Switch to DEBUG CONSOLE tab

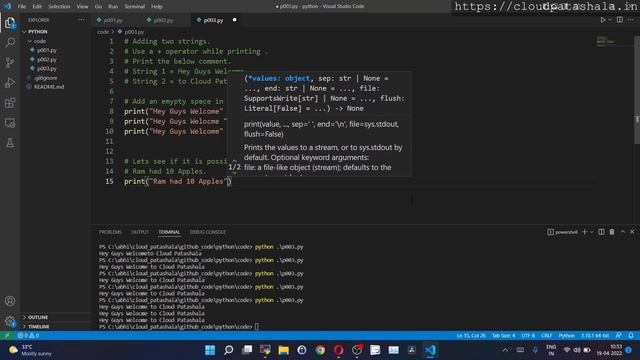208,232
